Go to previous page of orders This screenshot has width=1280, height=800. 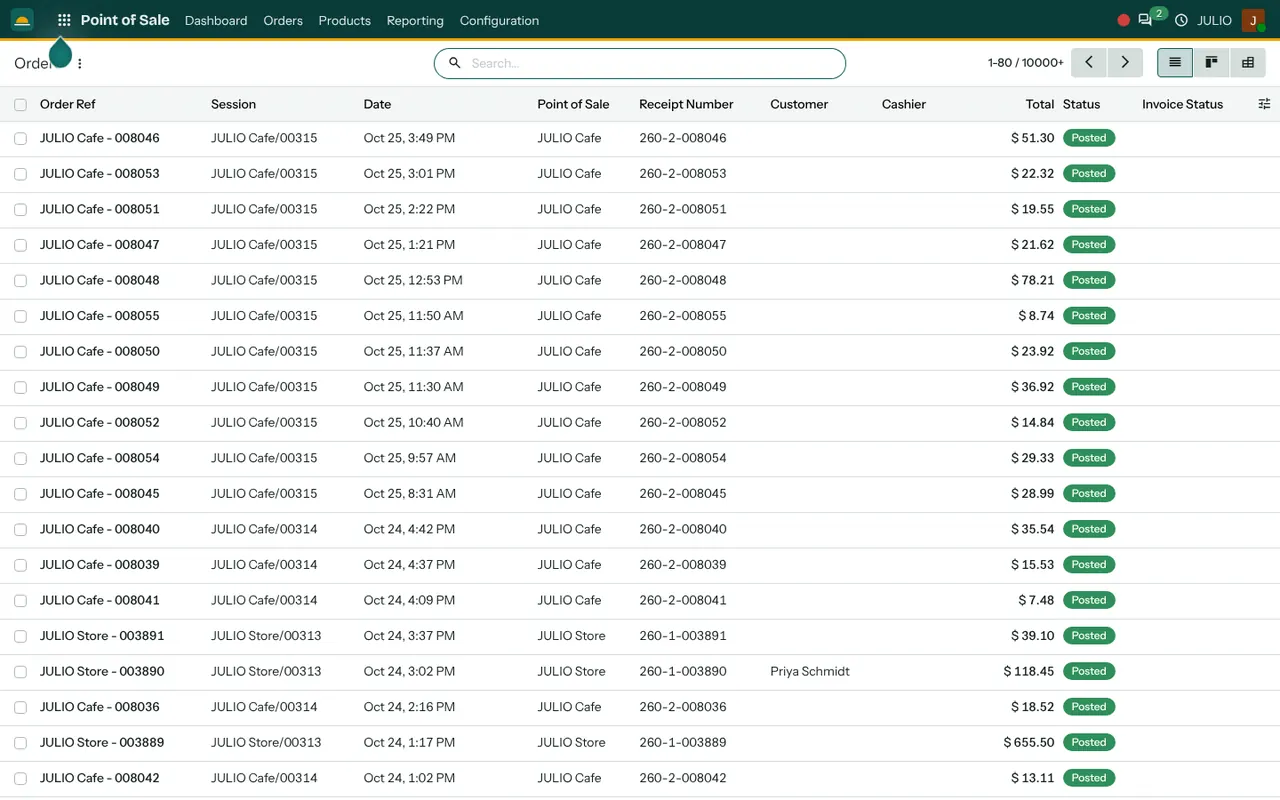(x=1089, y=62)
